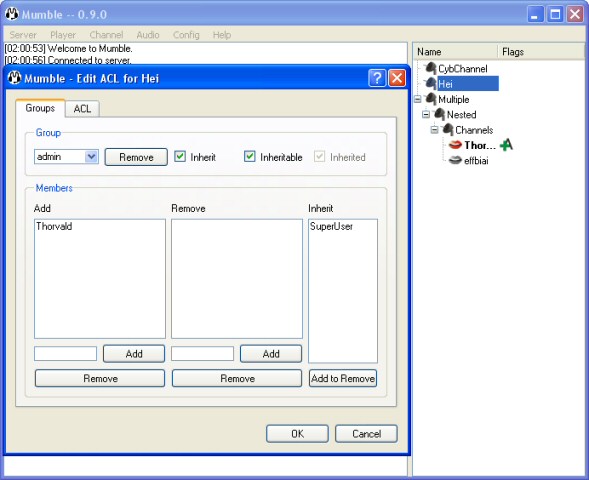Click the red talking lips icon beside Thor...
This screenshot has width=589, height=480.
pyautogui.click(x=455, y=145)
